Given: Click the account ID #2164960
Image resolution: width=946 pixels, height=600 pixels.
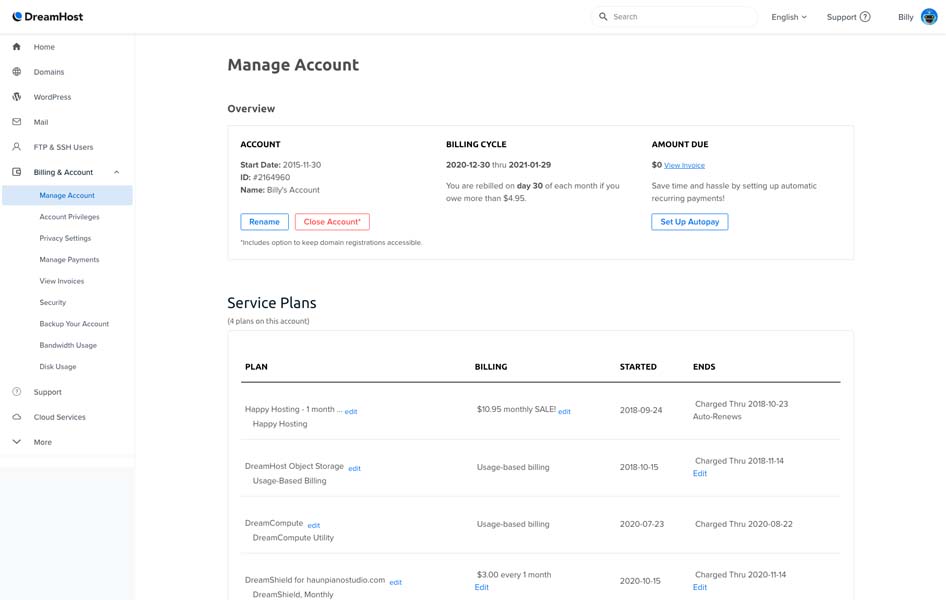Looking at the screenshot, I should (x=271, y=177).
